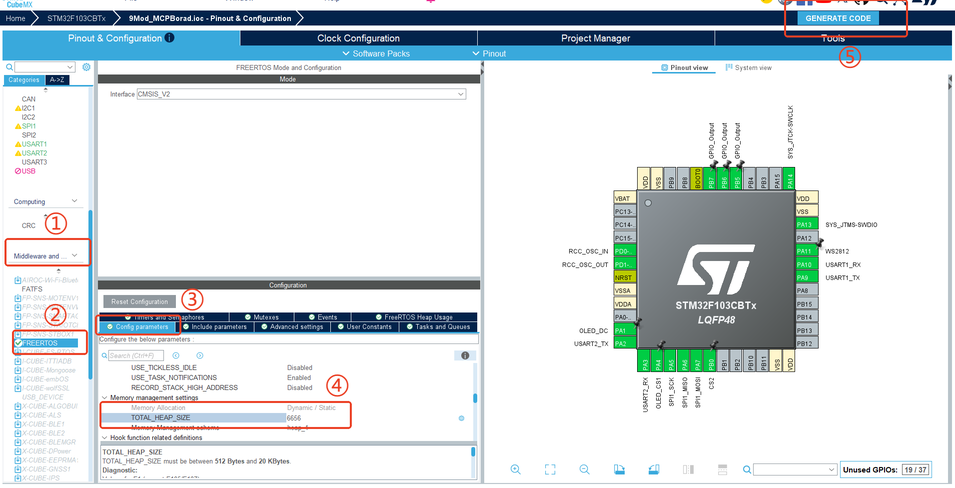Zoom in on the pinout view

coord(515,469)
